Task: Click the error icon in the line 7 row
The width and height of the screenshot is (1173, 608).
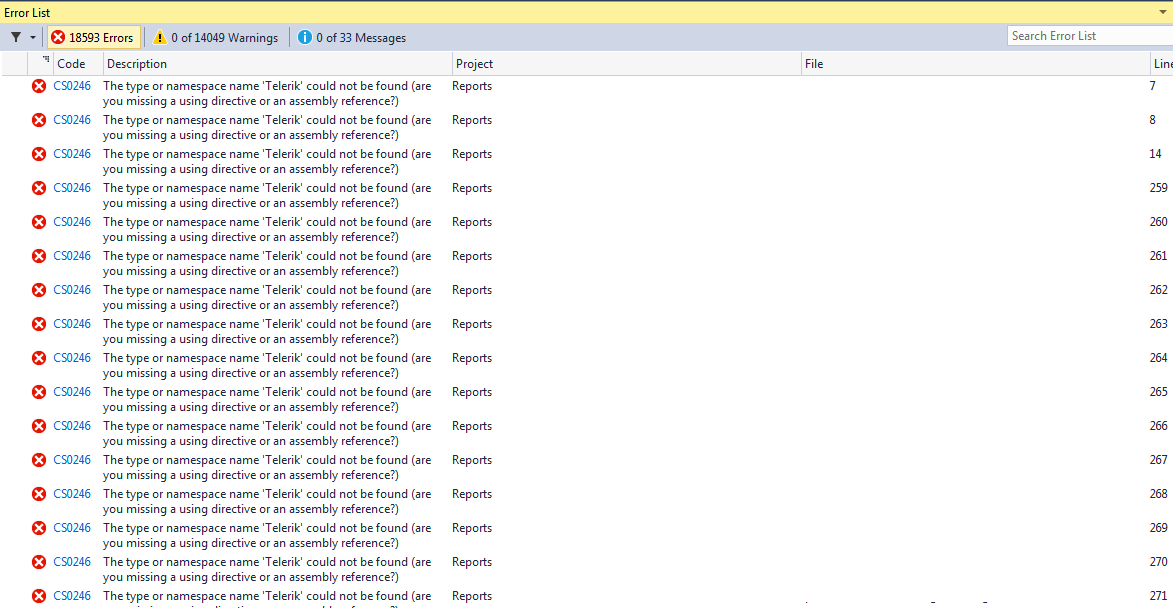Action: click(x=39, y=86)
